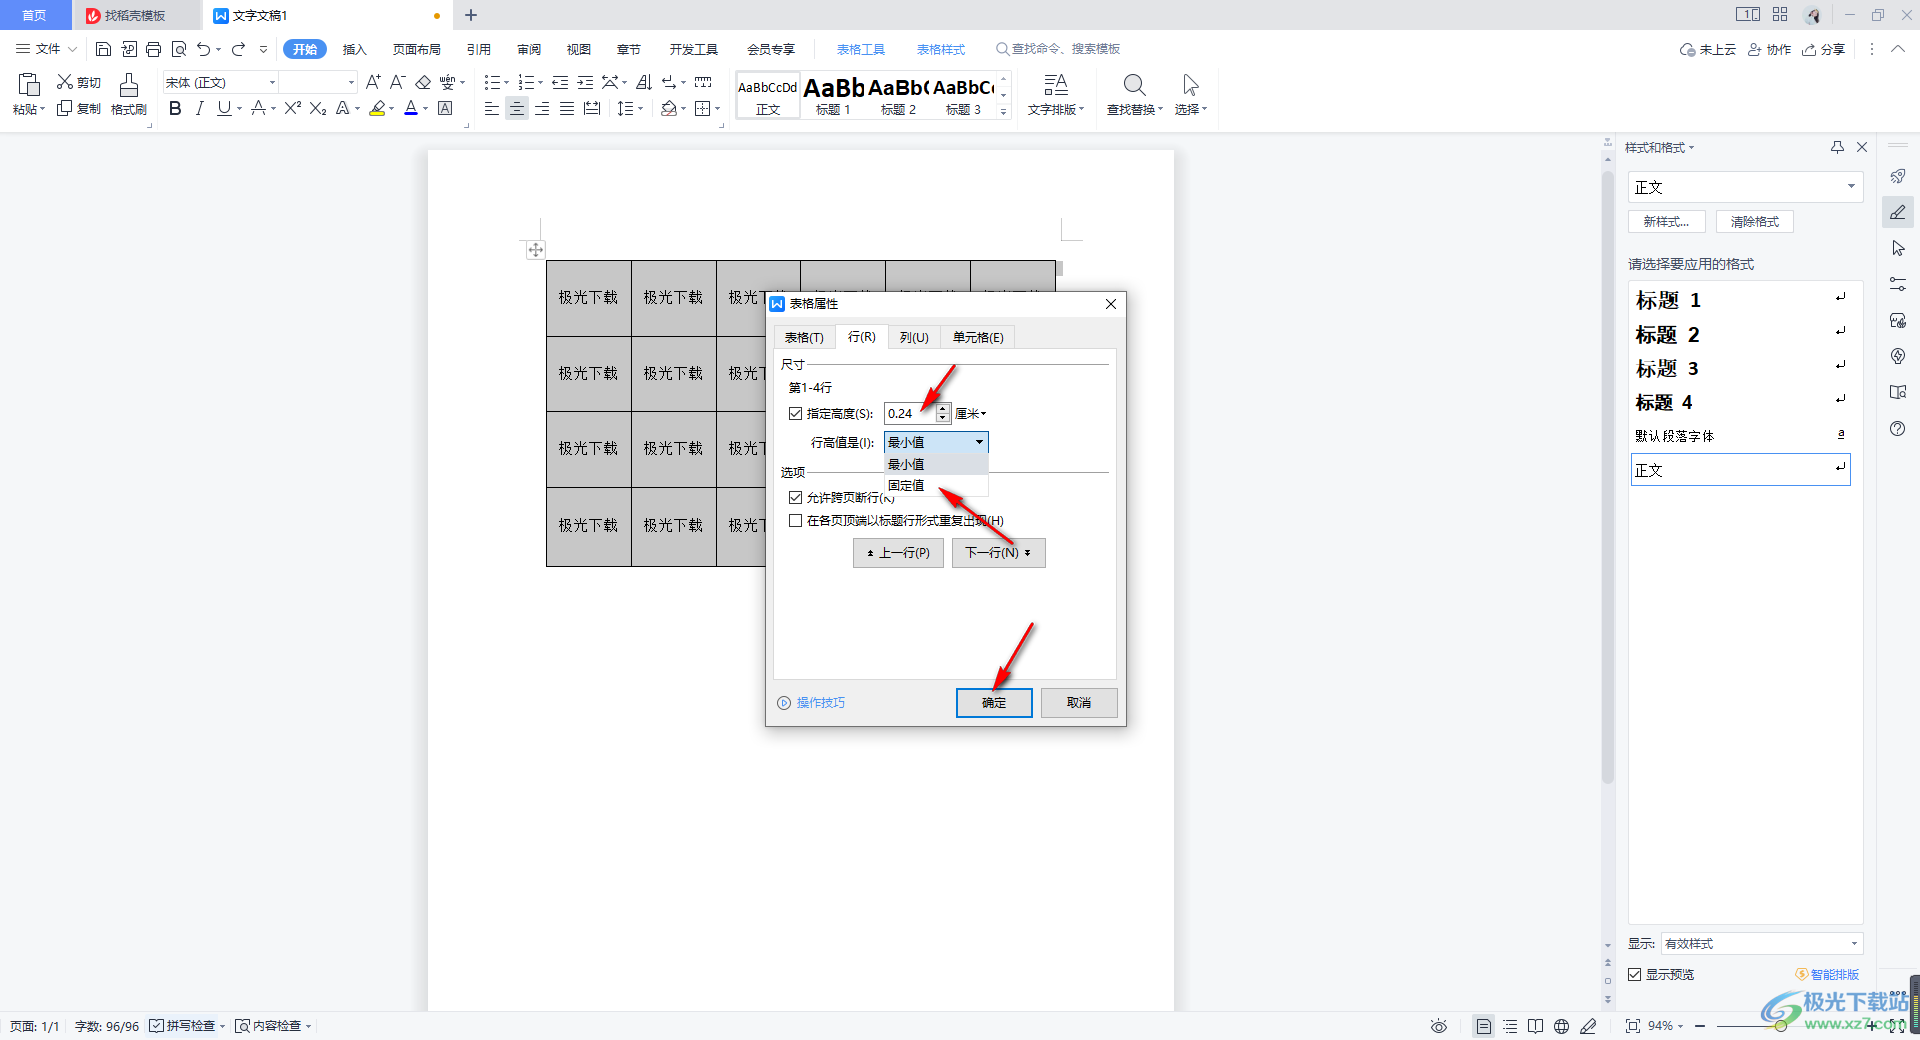1920x1040 pixels.
Task: Switch to the Table (表格) tab in dialog
Action: point(803,337)
